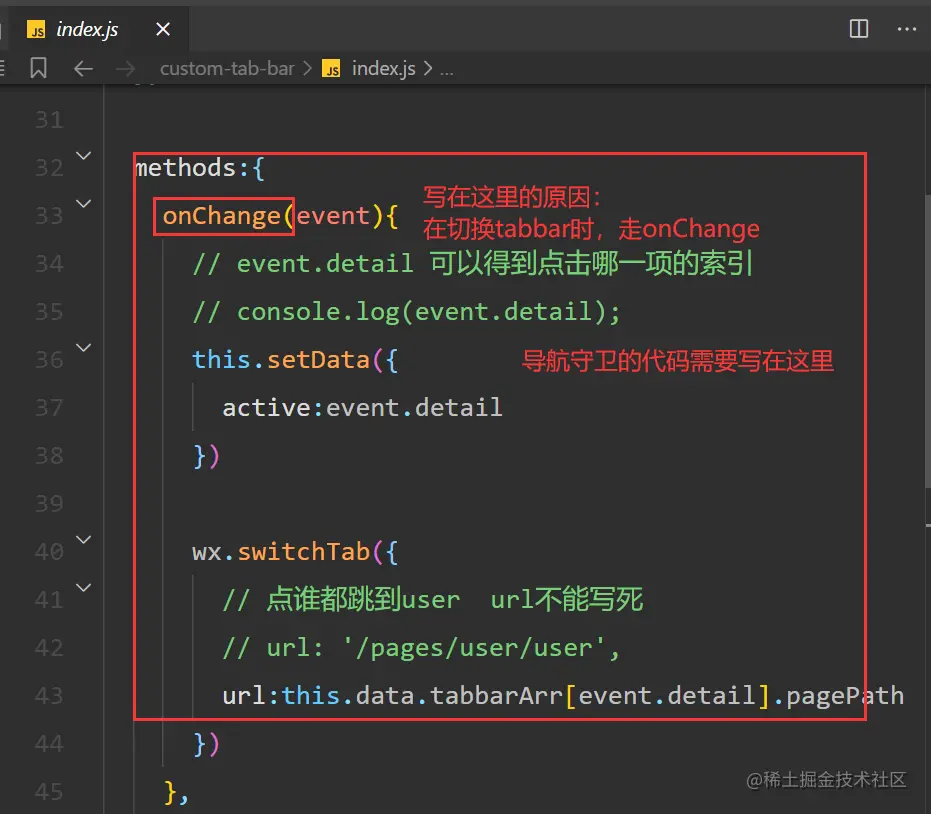Fold the setData call at line 36
Image resolution: width=931 pixels, height=814 pixels.
click(x=84, y=347)
